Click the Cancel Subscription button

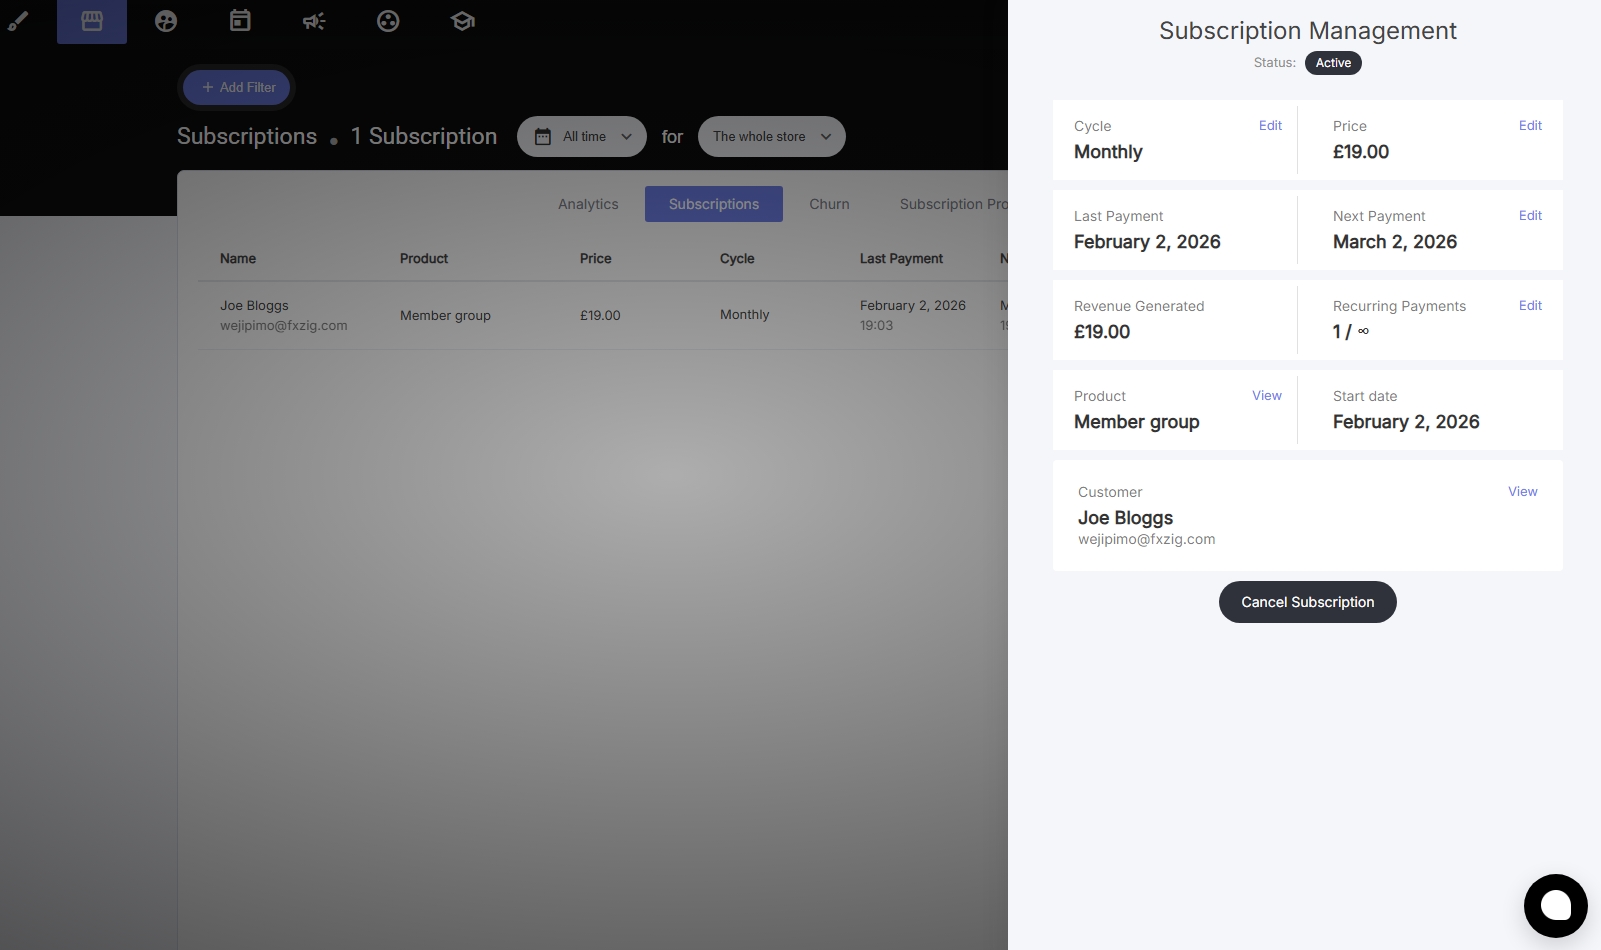tap(1307, 602)
